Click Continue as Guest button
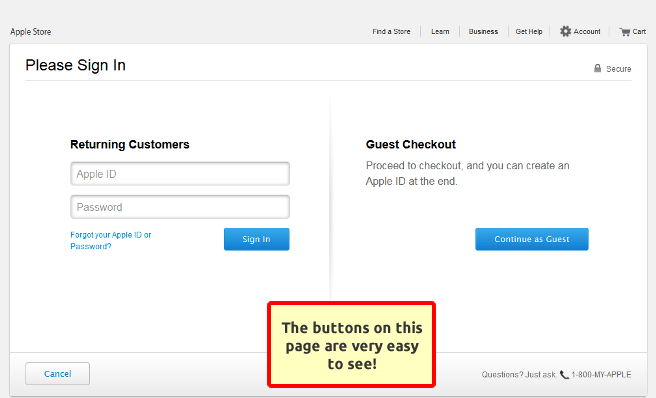This screenshot has width=656, height=398. [532, 239]
